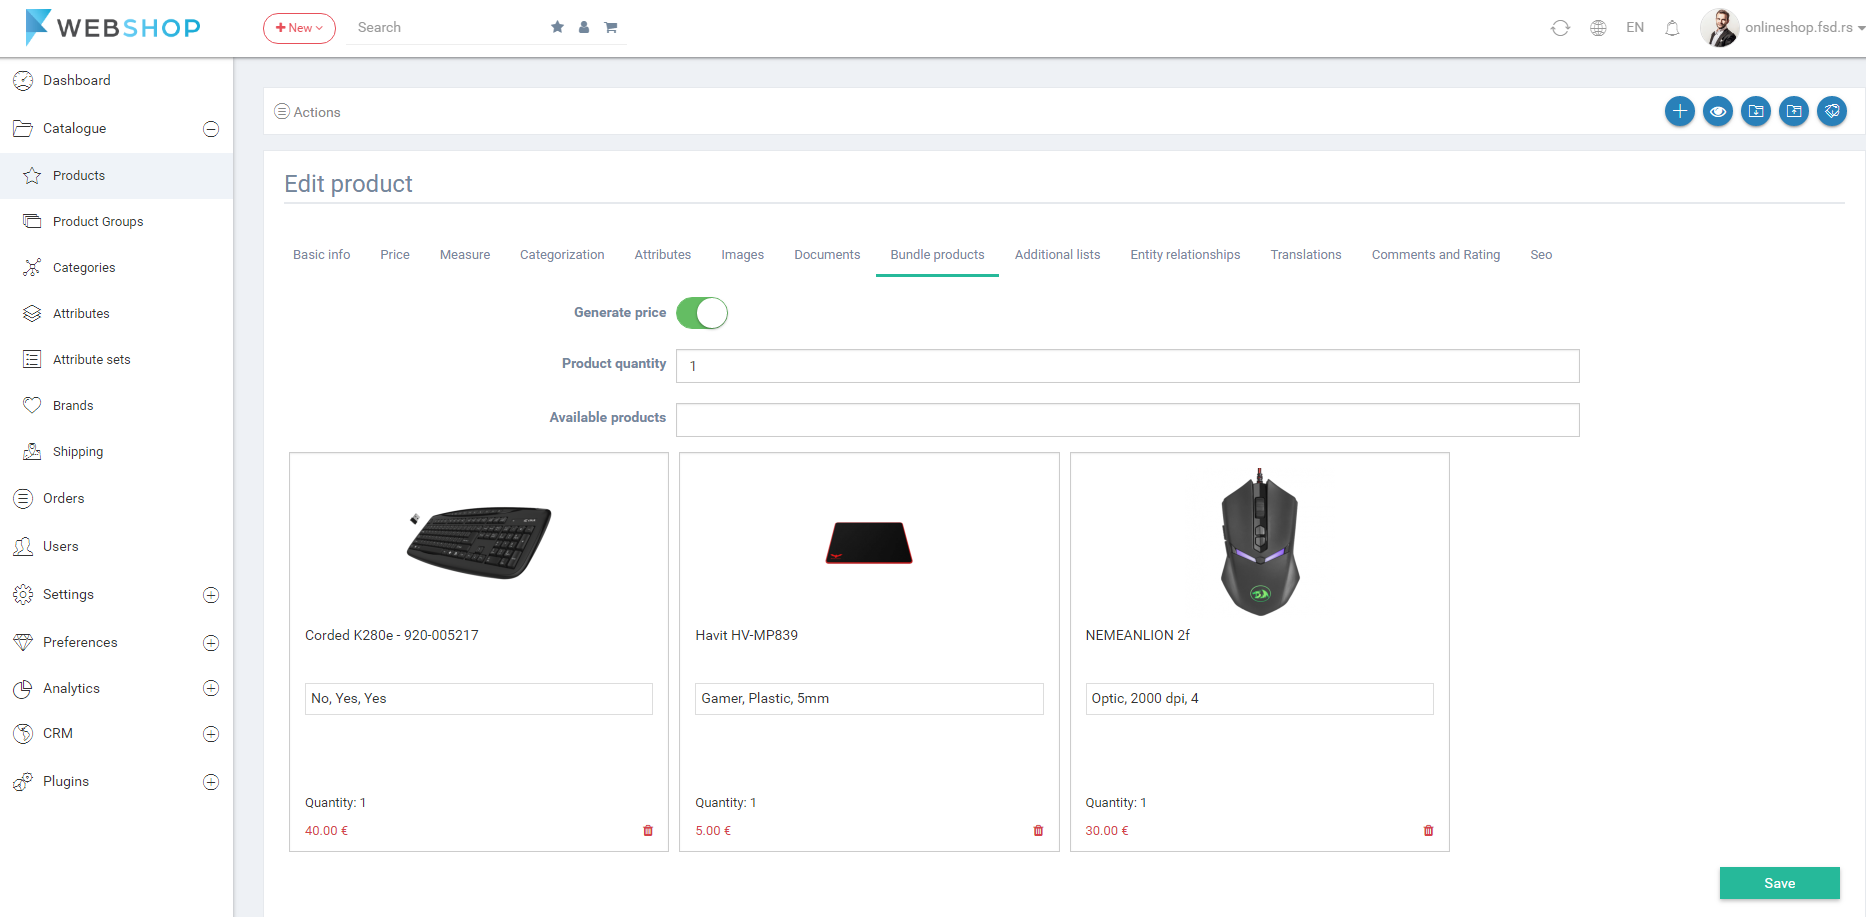Screen dimensions: 1866x917
Task: Switch to the Basic info tab
Action: [322, 255]
